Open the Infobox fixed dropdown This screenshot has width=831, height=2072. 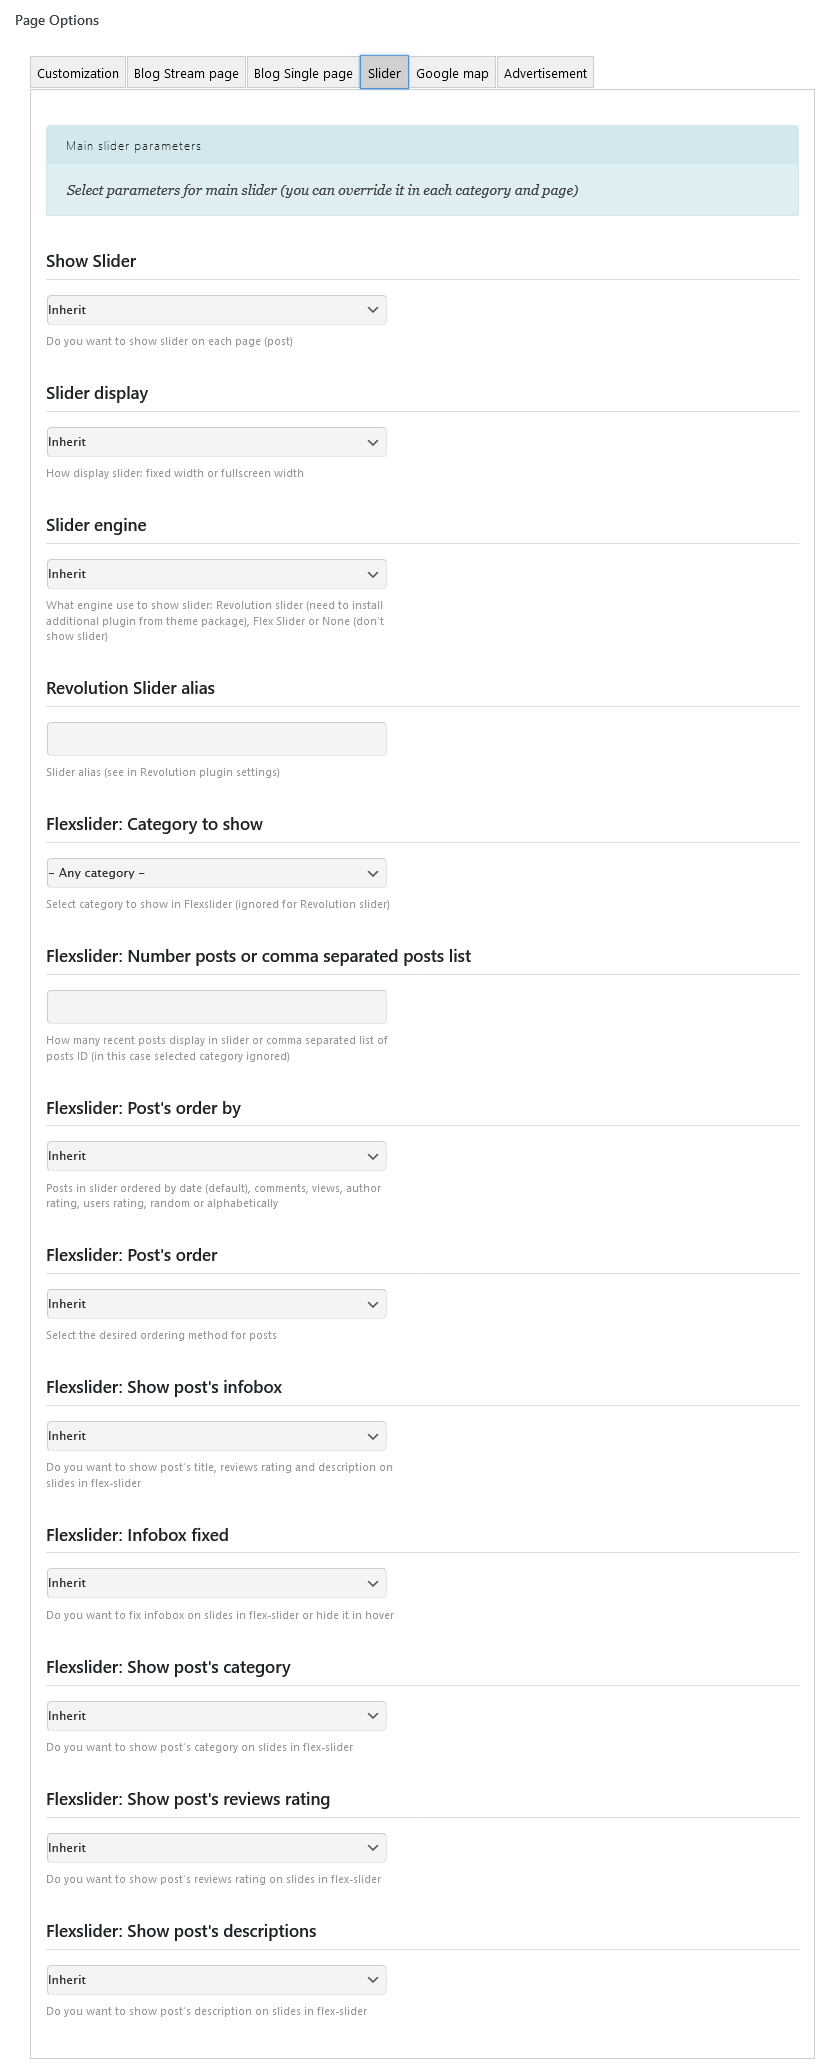coord(216,1583)
